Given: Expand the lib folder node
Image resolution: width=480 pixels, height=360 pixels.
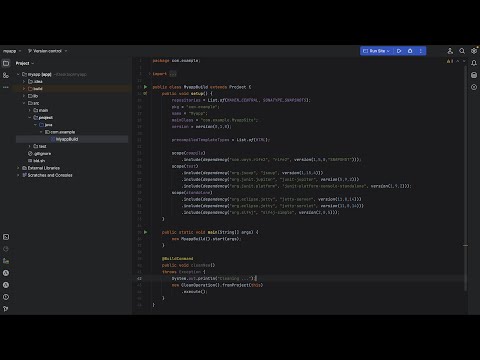Looking at the screenshot, I should (x=24, y=96).
